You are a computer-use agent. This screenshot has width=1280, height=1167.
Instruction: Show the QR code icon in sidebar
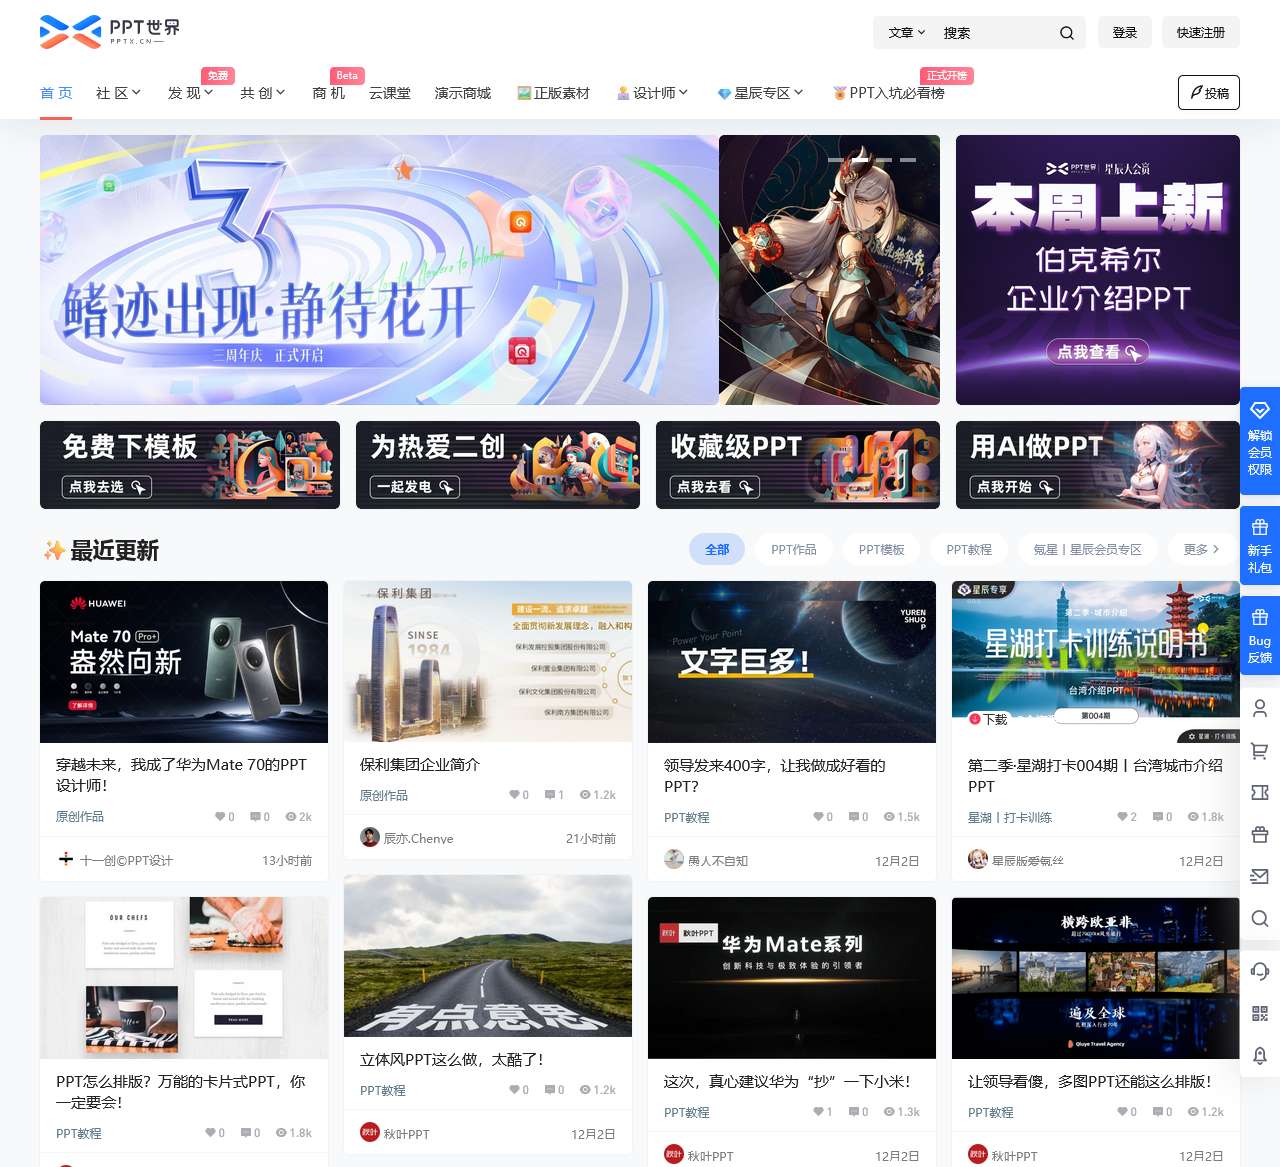tap(1260, 1013)
